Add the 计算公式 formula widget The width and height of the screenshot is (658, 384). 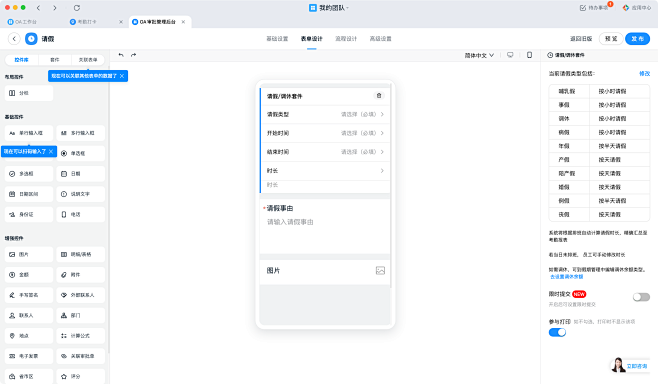tap(81, 336)
